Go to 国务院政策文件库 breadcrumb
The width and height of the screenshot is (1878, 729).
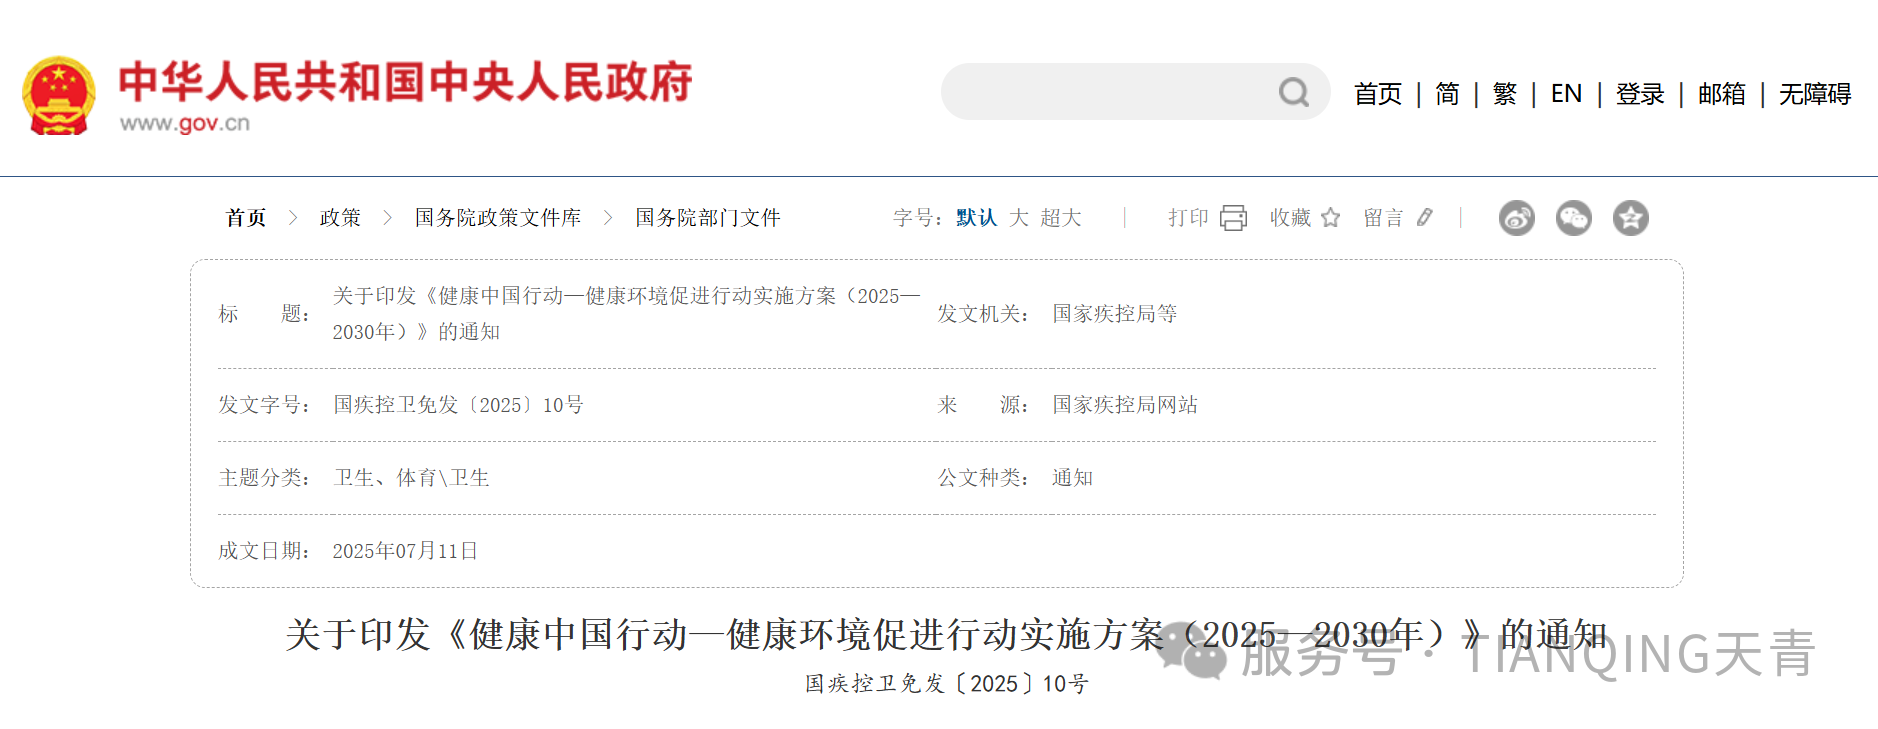(498, 218)
